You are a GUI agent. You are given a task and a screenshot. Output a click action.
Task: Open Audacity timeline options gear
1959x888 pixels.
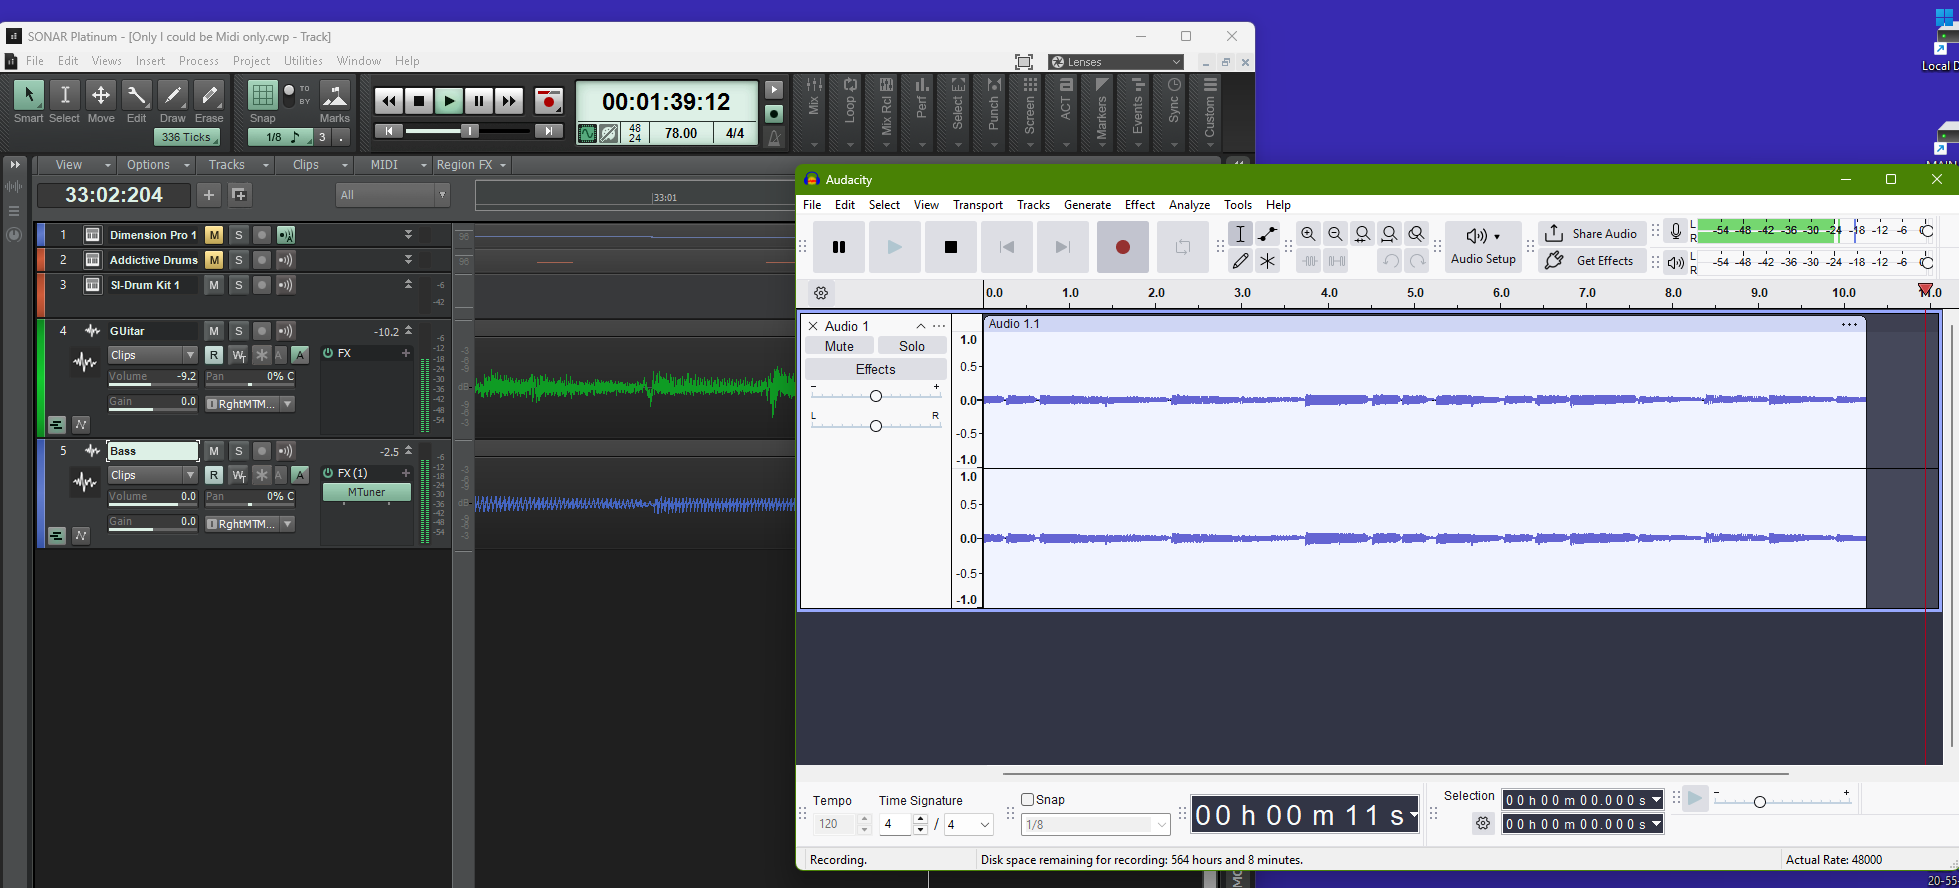[821, 293]
